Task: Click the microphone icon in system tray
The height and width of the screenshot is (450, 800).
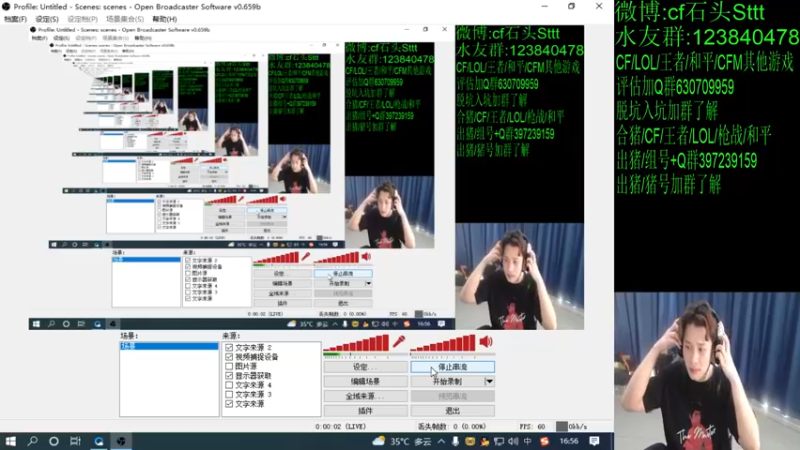Action: pos(455,441)
